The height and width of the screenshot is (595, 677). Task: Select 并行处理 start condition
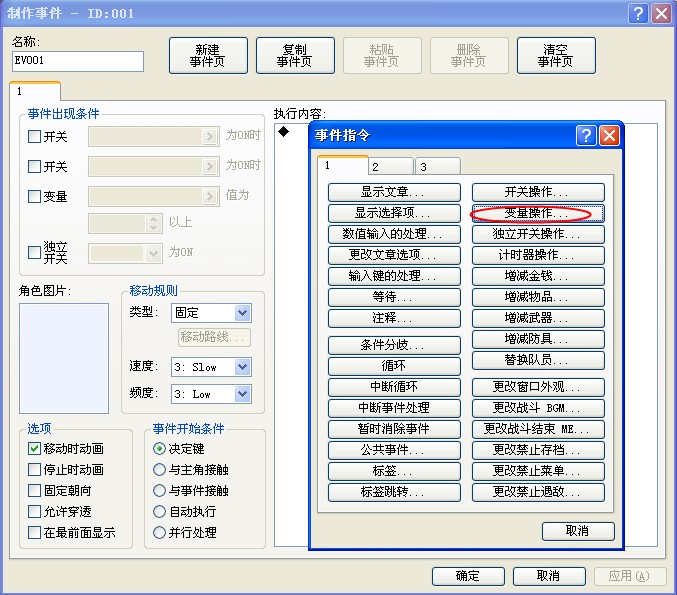[159, 532]
